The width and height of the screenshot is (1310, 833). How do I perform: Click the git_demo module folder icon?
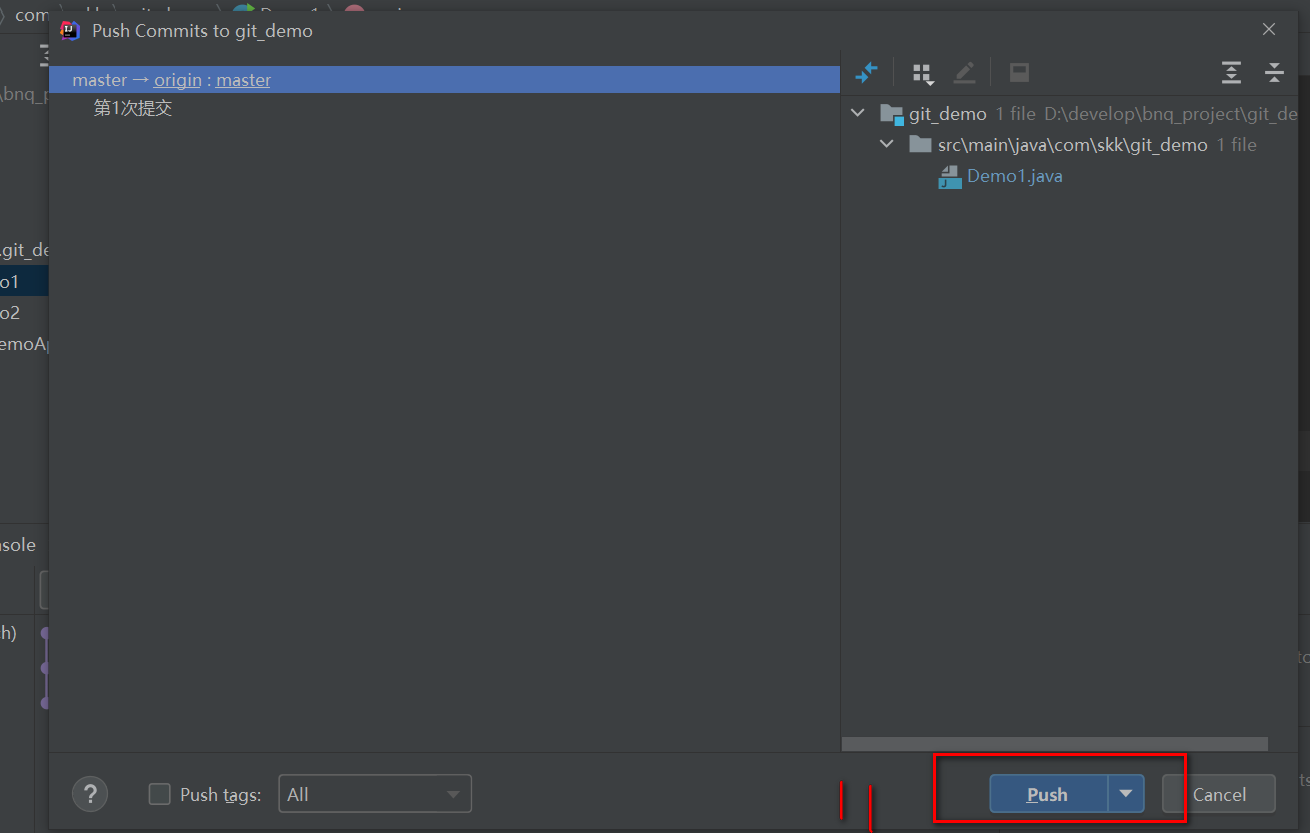[x=891, y=114]
